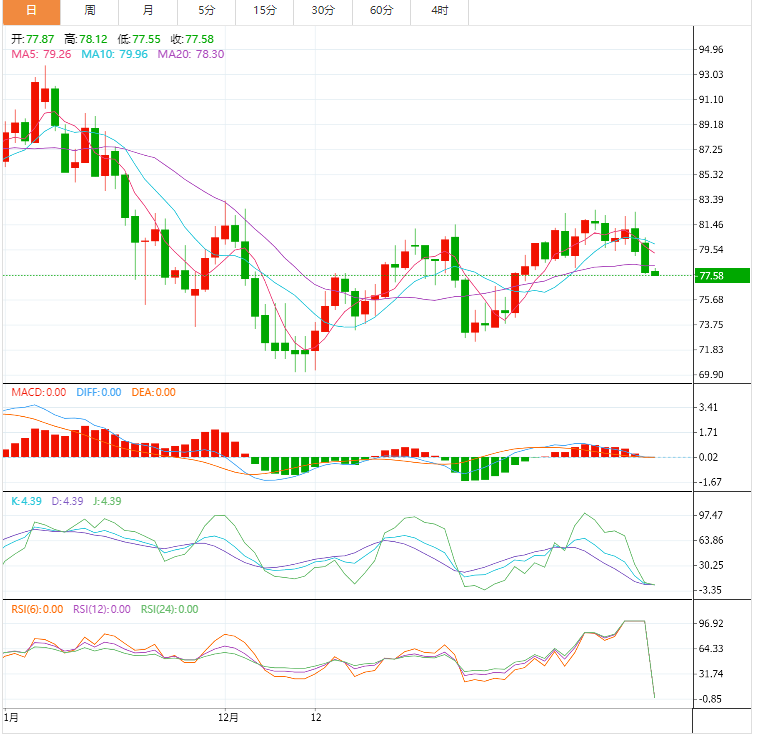This screenshot has width=761, height=741.
Task: Click the 85.32 price axis label
Action: coord(711,175)
